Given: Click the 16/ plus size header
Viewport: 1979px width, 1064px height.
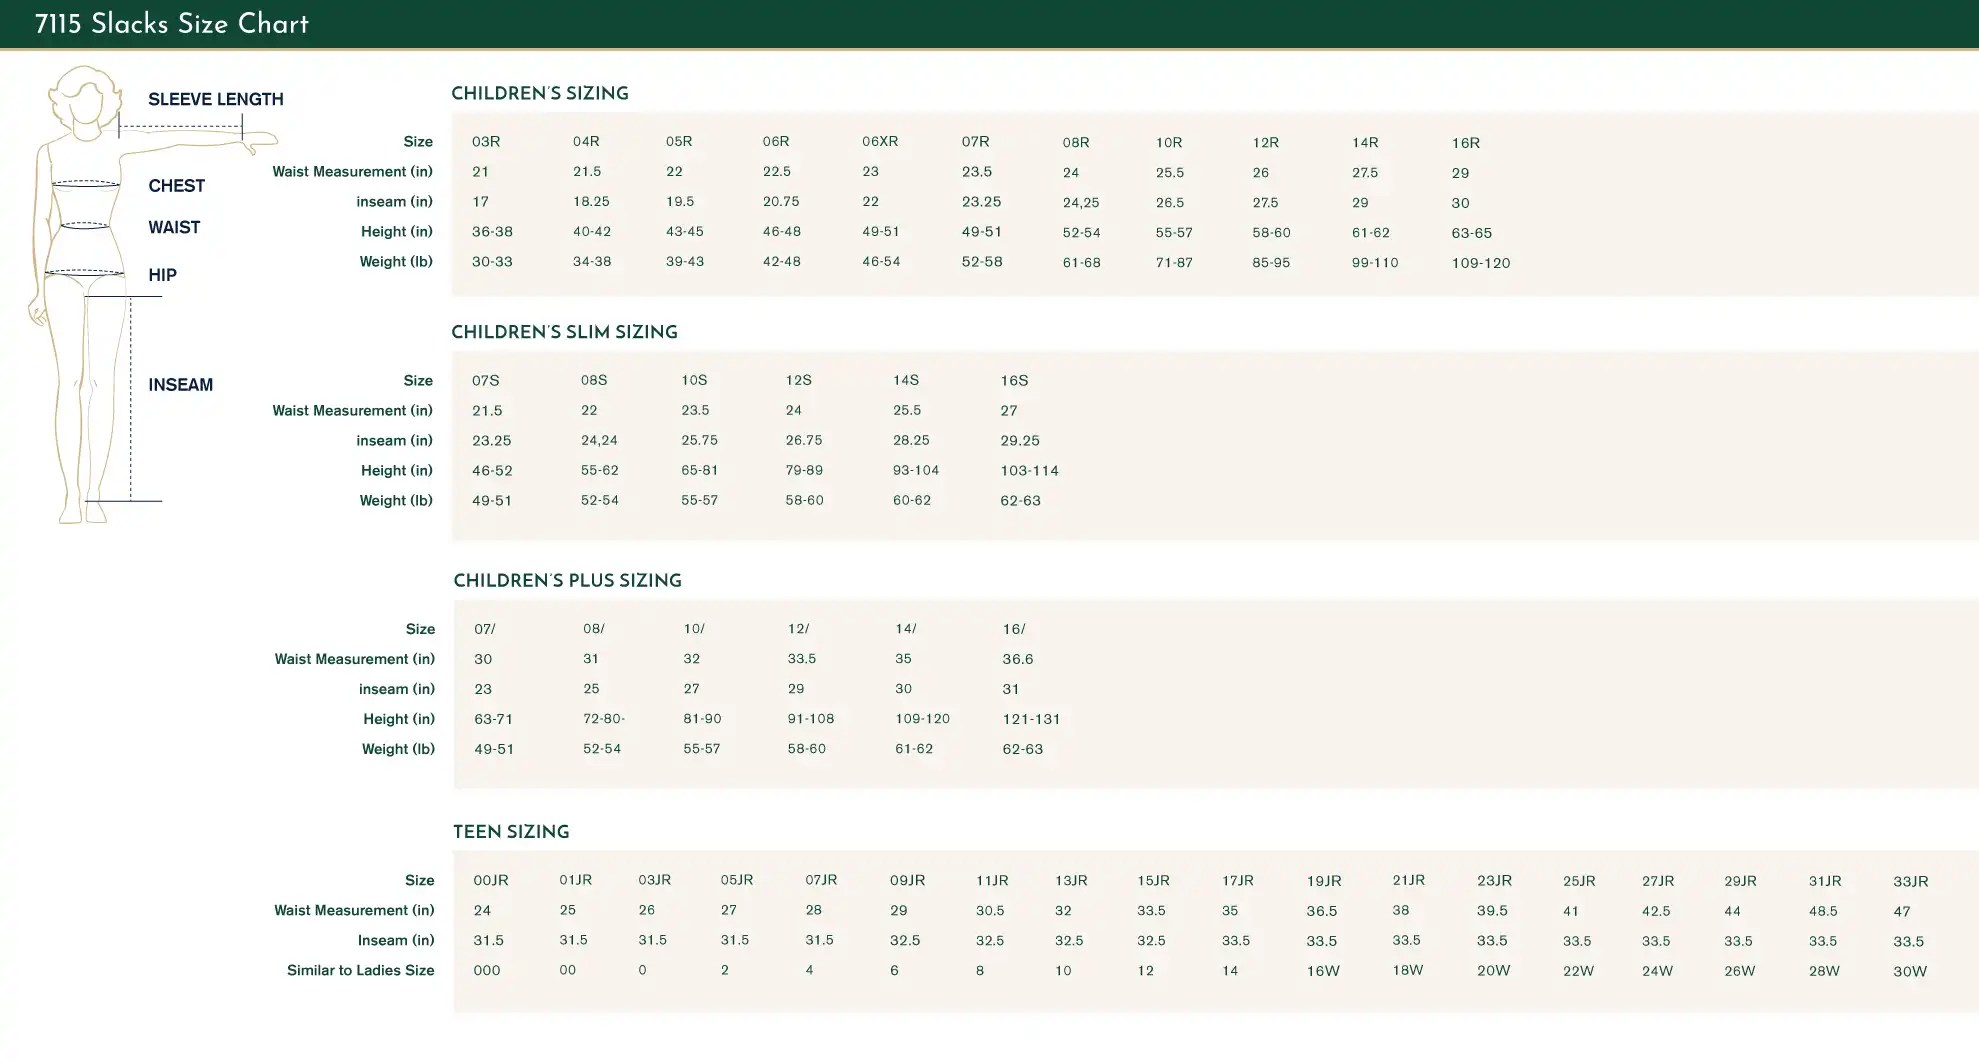Looking at the screenshot, I should pyautogui.click(x=1014, y=629).
